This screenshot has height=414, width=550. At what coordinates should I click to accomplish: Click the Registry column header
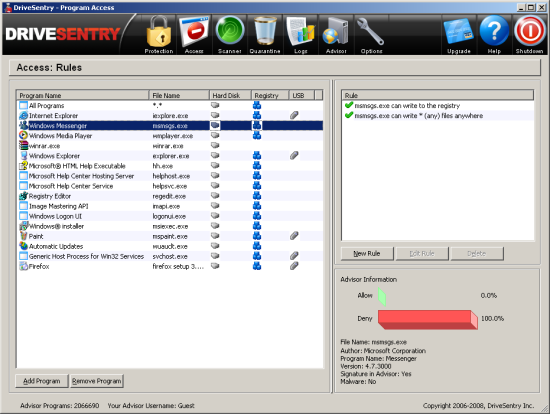point(270,95)
